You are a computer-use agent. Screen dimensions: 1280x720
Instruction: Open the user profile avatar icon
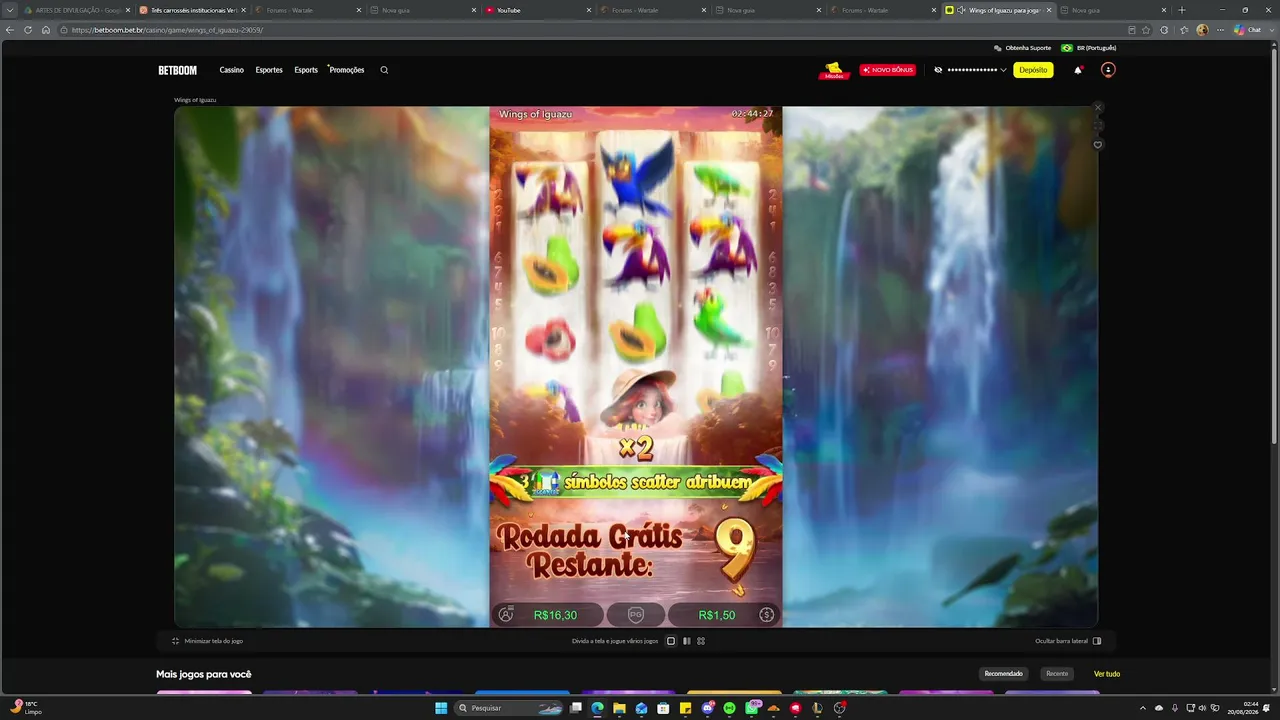click(x=1107, y=70)
